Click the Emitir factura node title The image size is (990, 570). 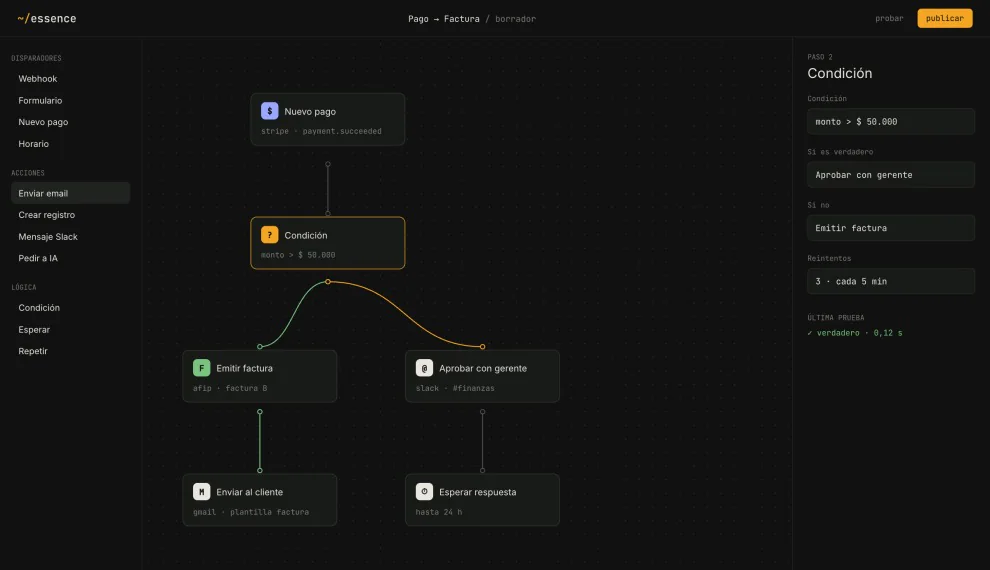244,368
